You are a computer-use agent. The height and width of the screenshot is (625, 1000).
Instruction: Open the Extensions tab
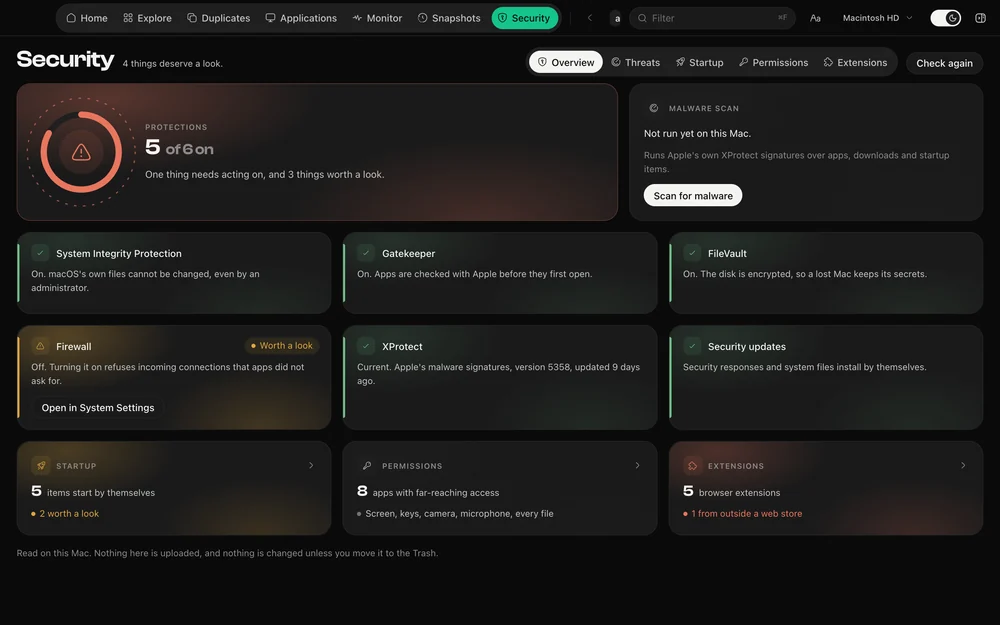(855, 62)
